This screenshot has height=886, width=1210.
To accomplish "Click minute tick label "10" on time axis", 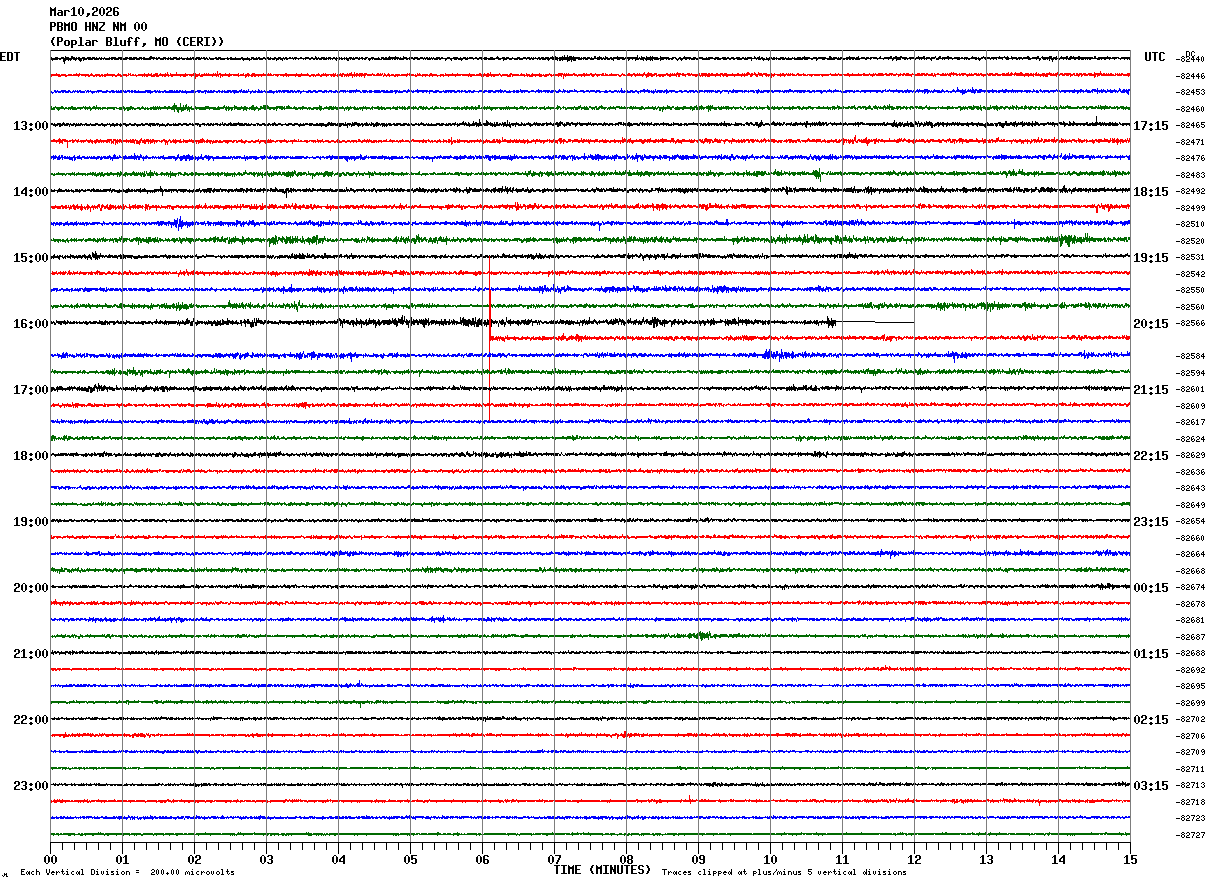I will [x=770, y=860].
